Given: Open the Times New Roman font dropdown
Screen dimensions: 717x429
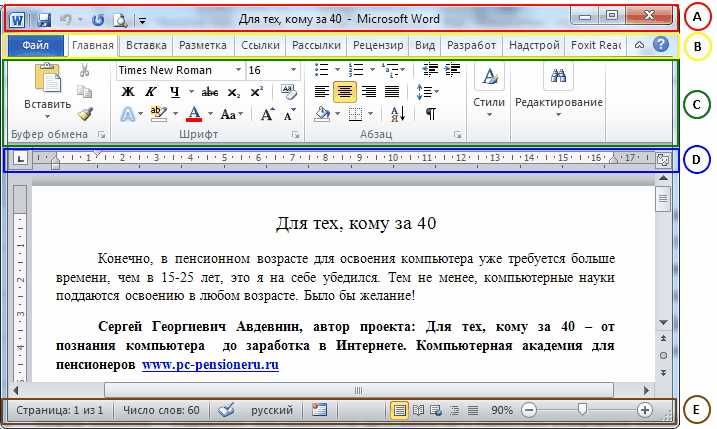Looking at the screenshot, I should [238, 70].
